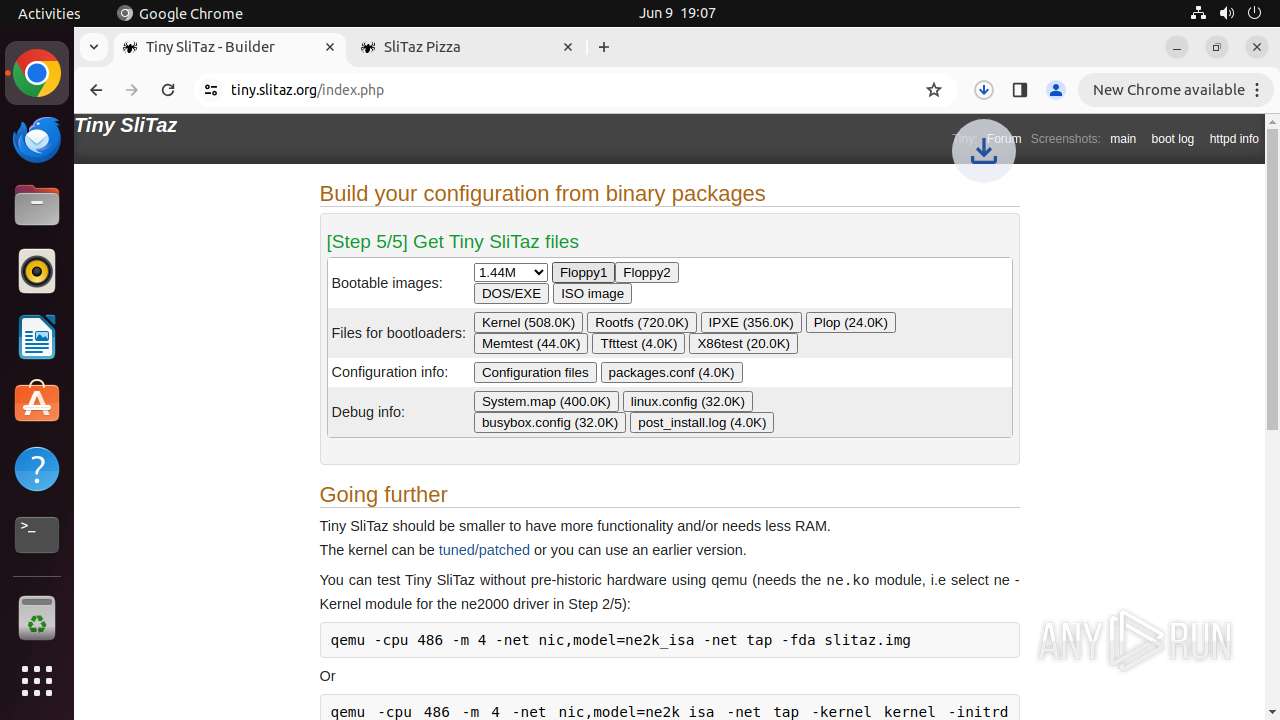Open Chrome downloads from the toolbar
The height and width of the screenshot is (720, 1280).
point(984,90)
